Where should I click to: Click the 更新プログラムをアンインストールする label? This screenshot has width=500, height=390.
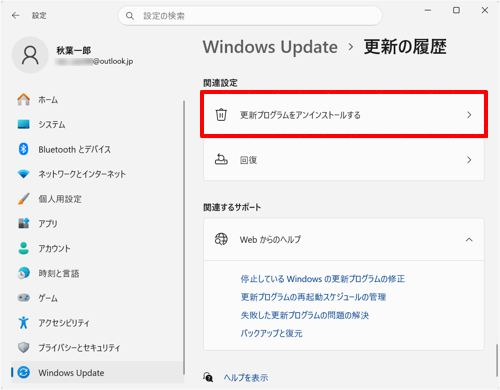(x=300, y=115)
